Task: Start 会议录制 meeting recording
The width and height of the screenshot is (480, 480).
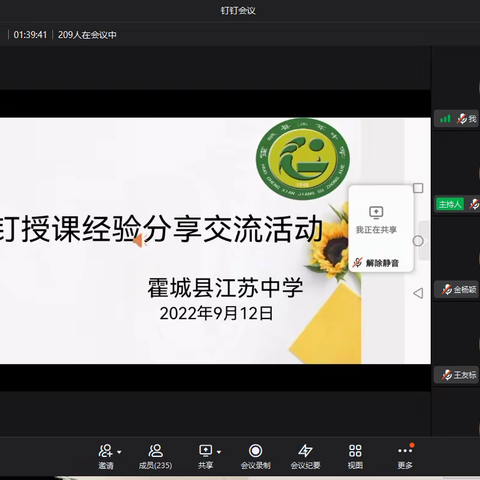Action: pyautogui.click(x=255, y=456)
